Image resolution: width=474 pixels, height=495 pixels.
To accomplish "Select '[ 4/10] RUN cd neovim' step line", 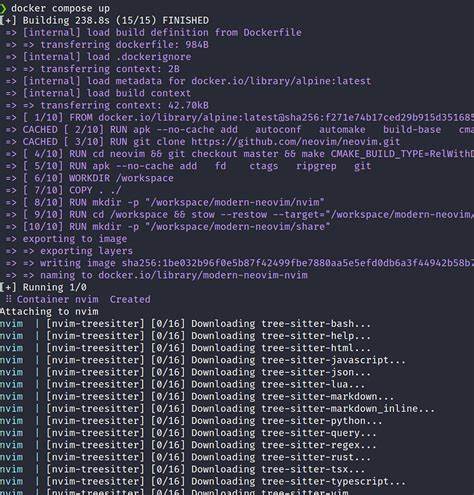I will coord(240,154).
